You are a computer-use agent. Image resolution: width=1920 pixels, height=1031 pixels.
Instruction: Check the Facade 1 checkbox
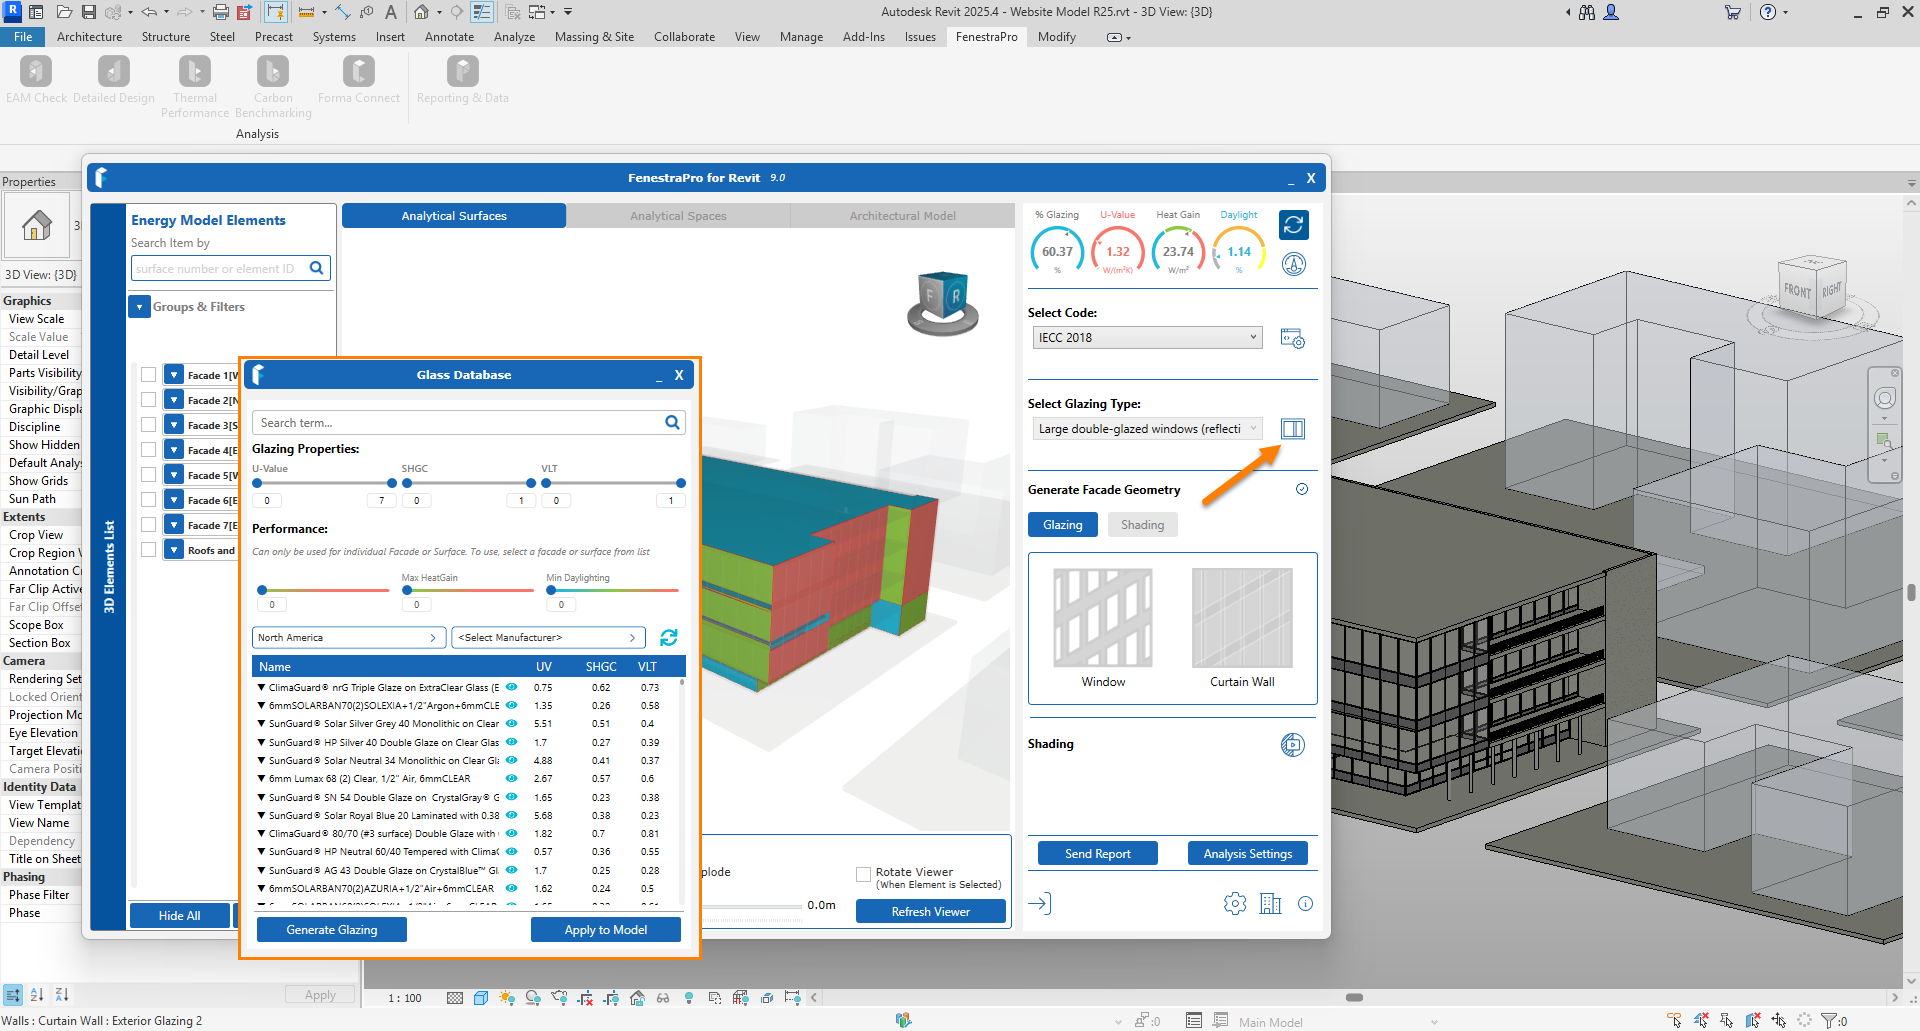(x=148, y=375)
